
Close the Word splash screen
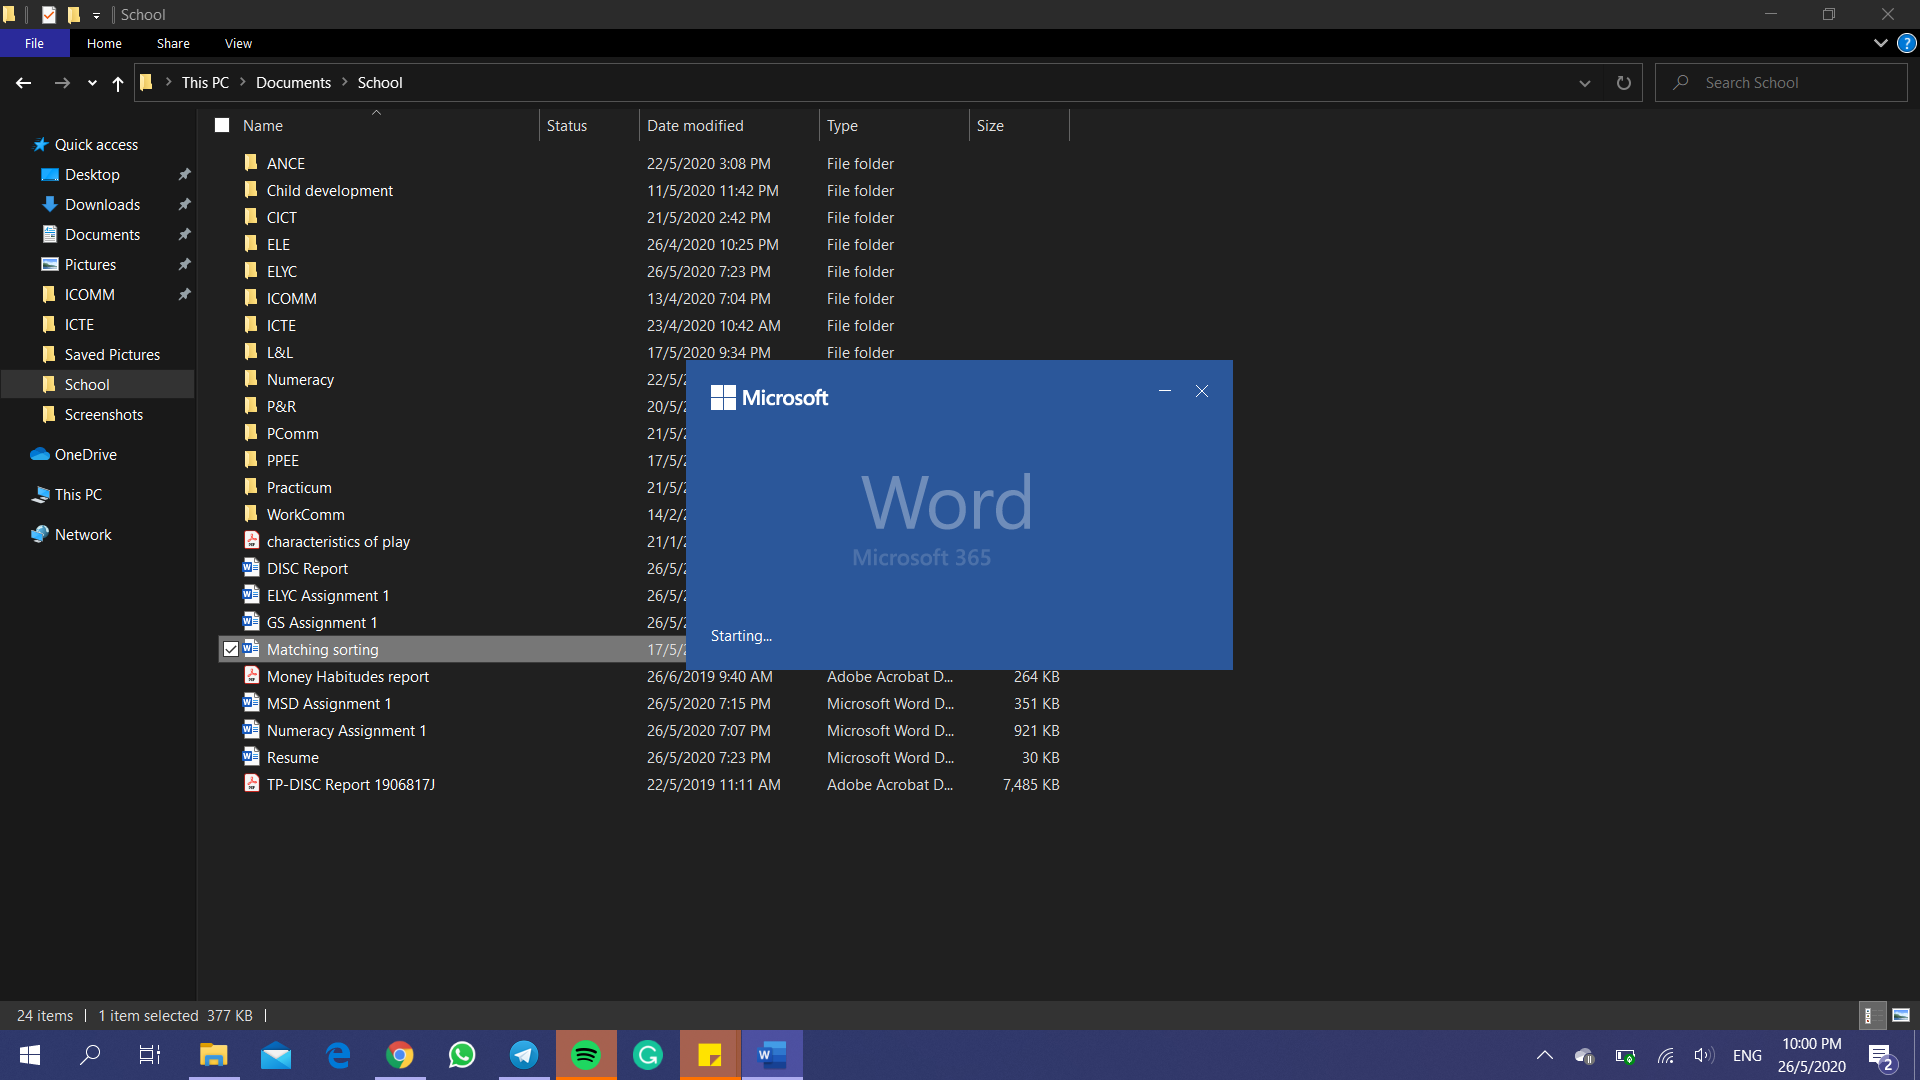[1202, 392]
